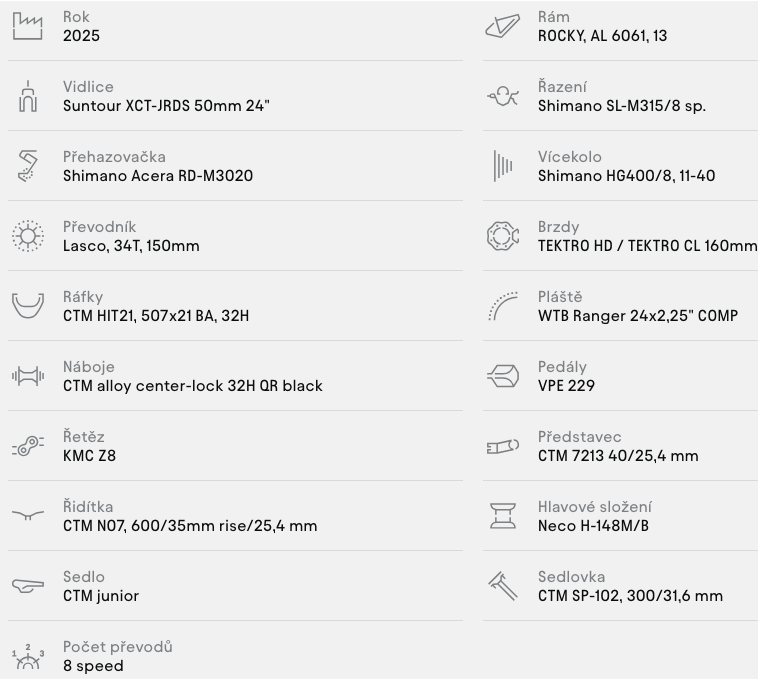Click the cassette icon beside Vícekolo
758x679 pixels.
pyautogui.click(x=503, y=166)
